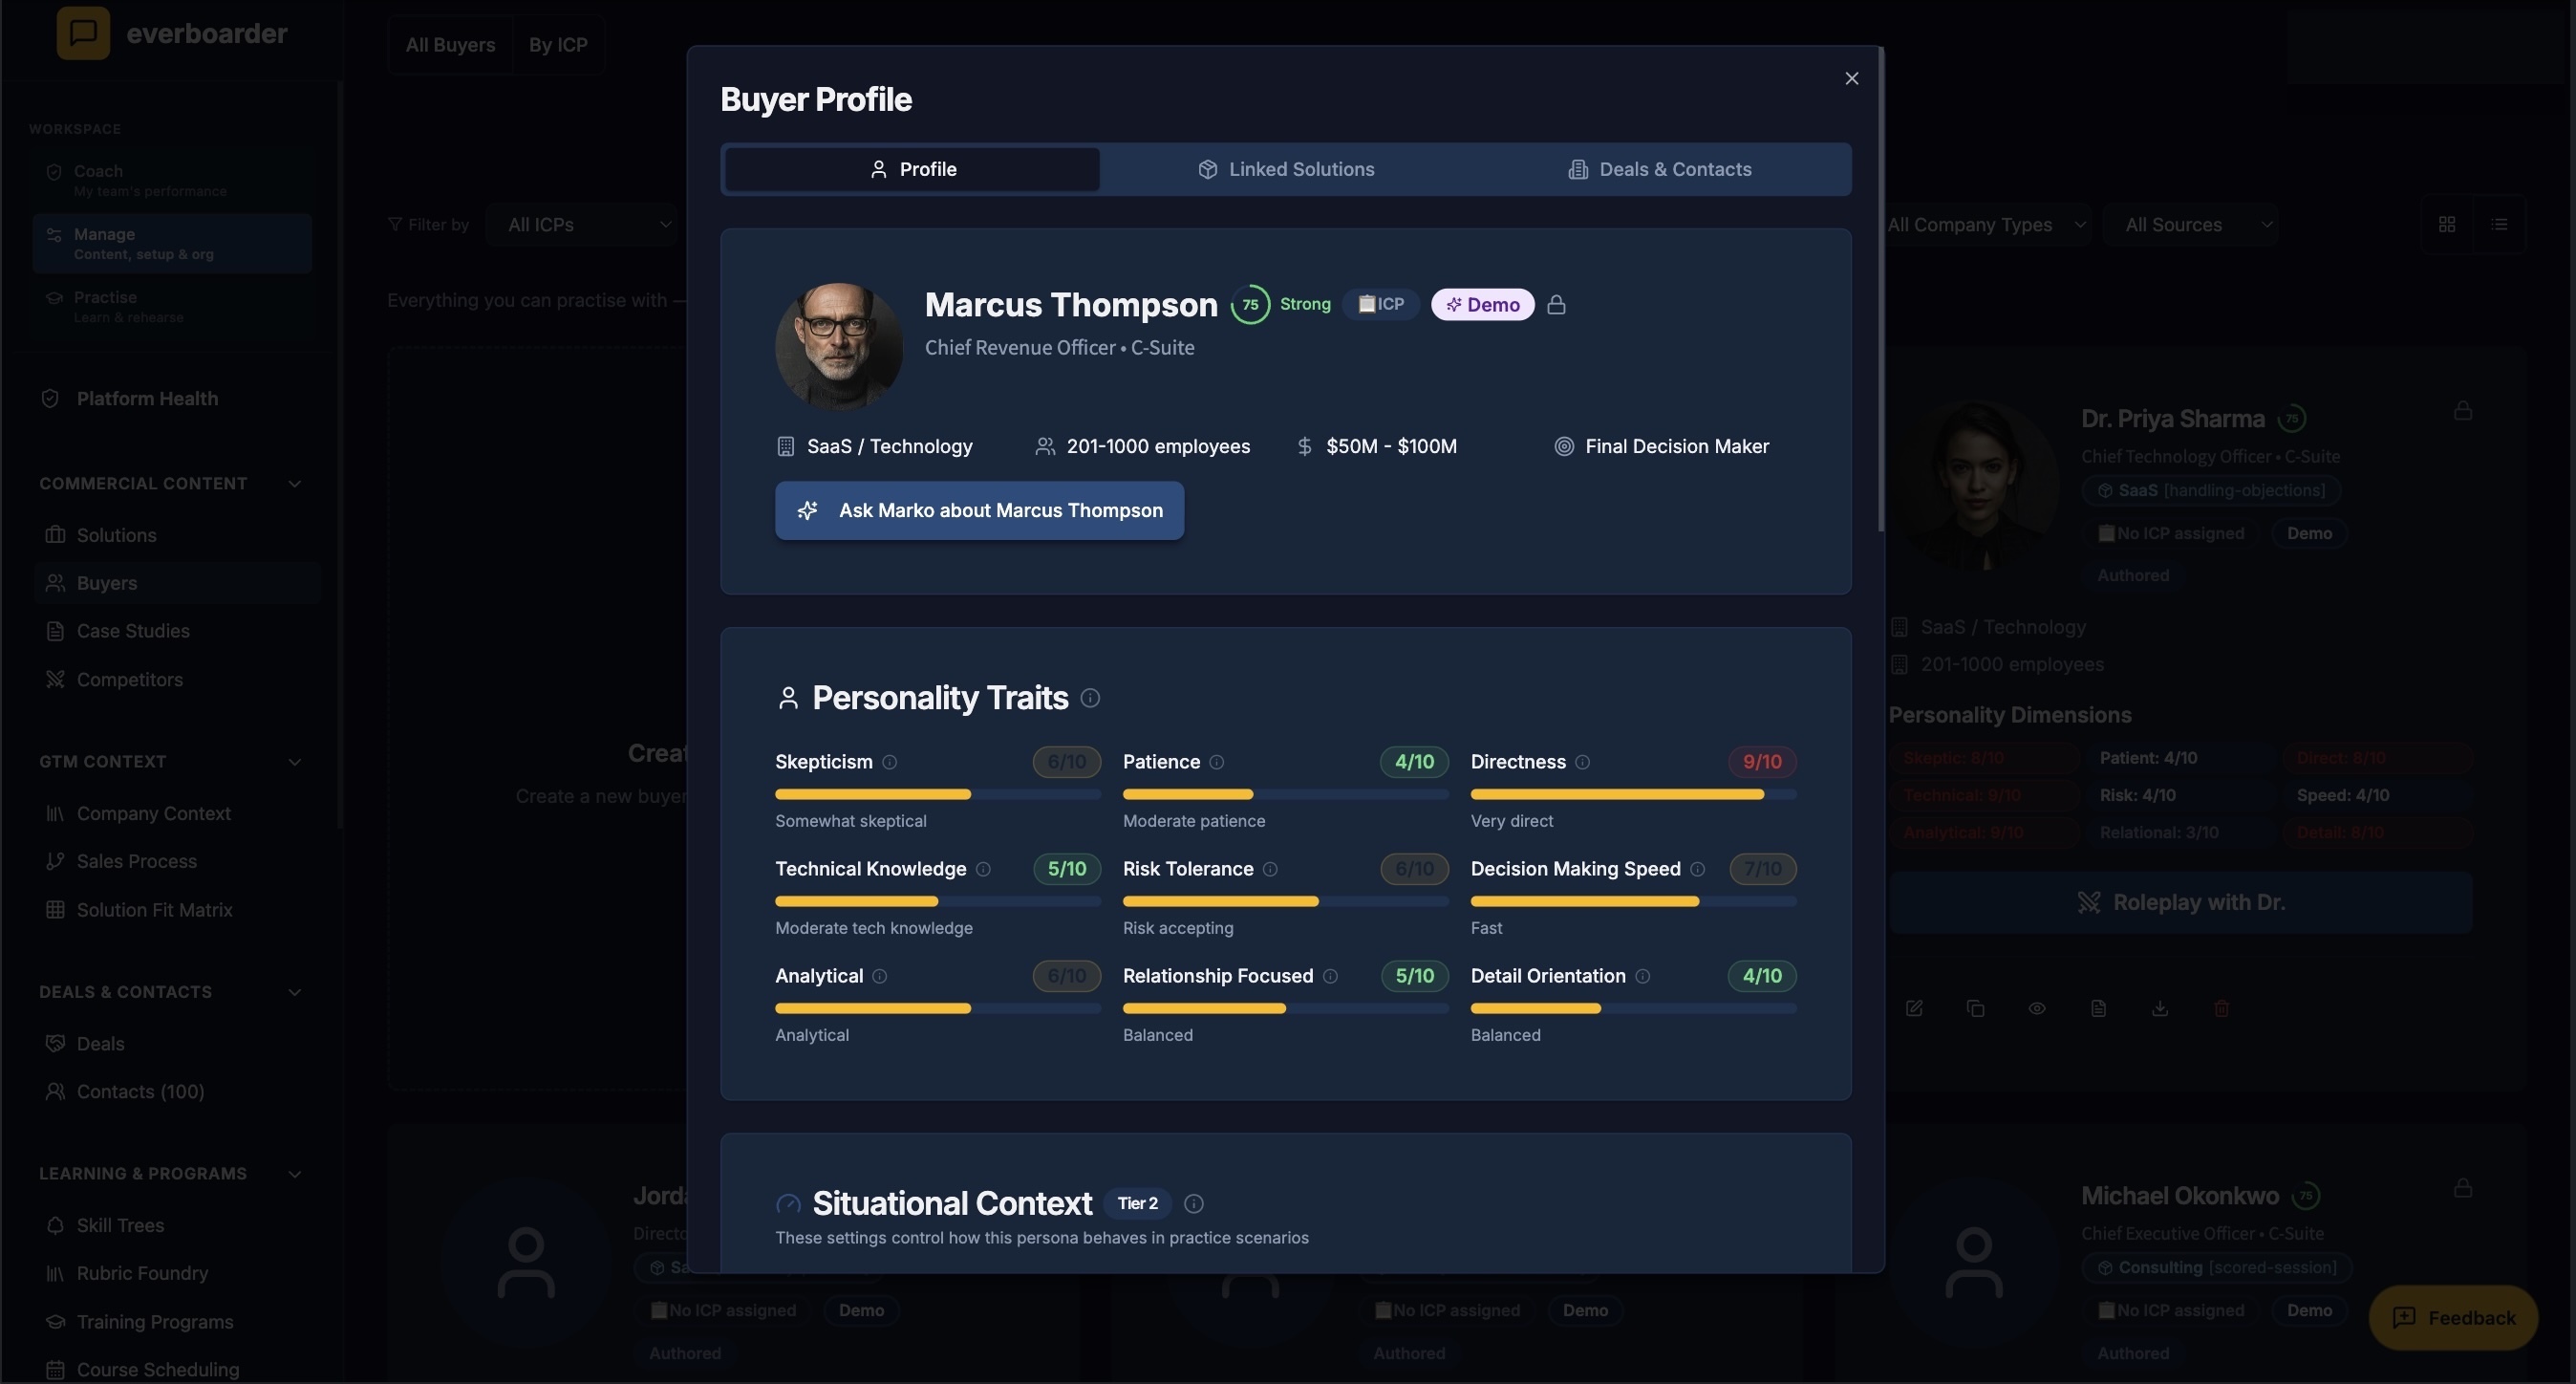The width and height of the screenshot is (2576, 1384).
Task: Open Skill Trees in the sidebar
Action: [x=177, y=1226]
